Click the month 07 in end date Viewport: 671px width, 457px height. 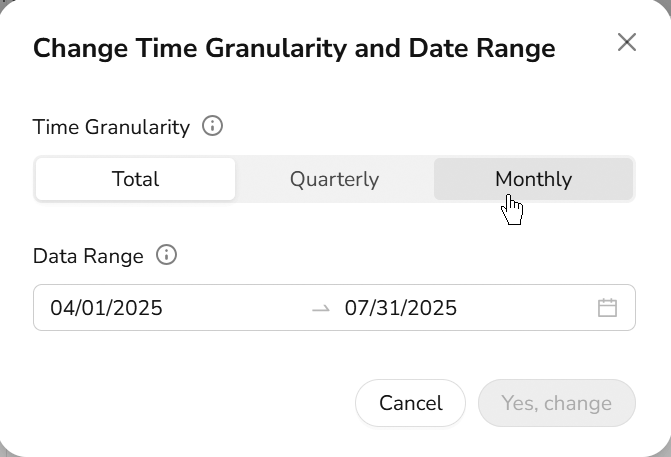tap(357, 308)
